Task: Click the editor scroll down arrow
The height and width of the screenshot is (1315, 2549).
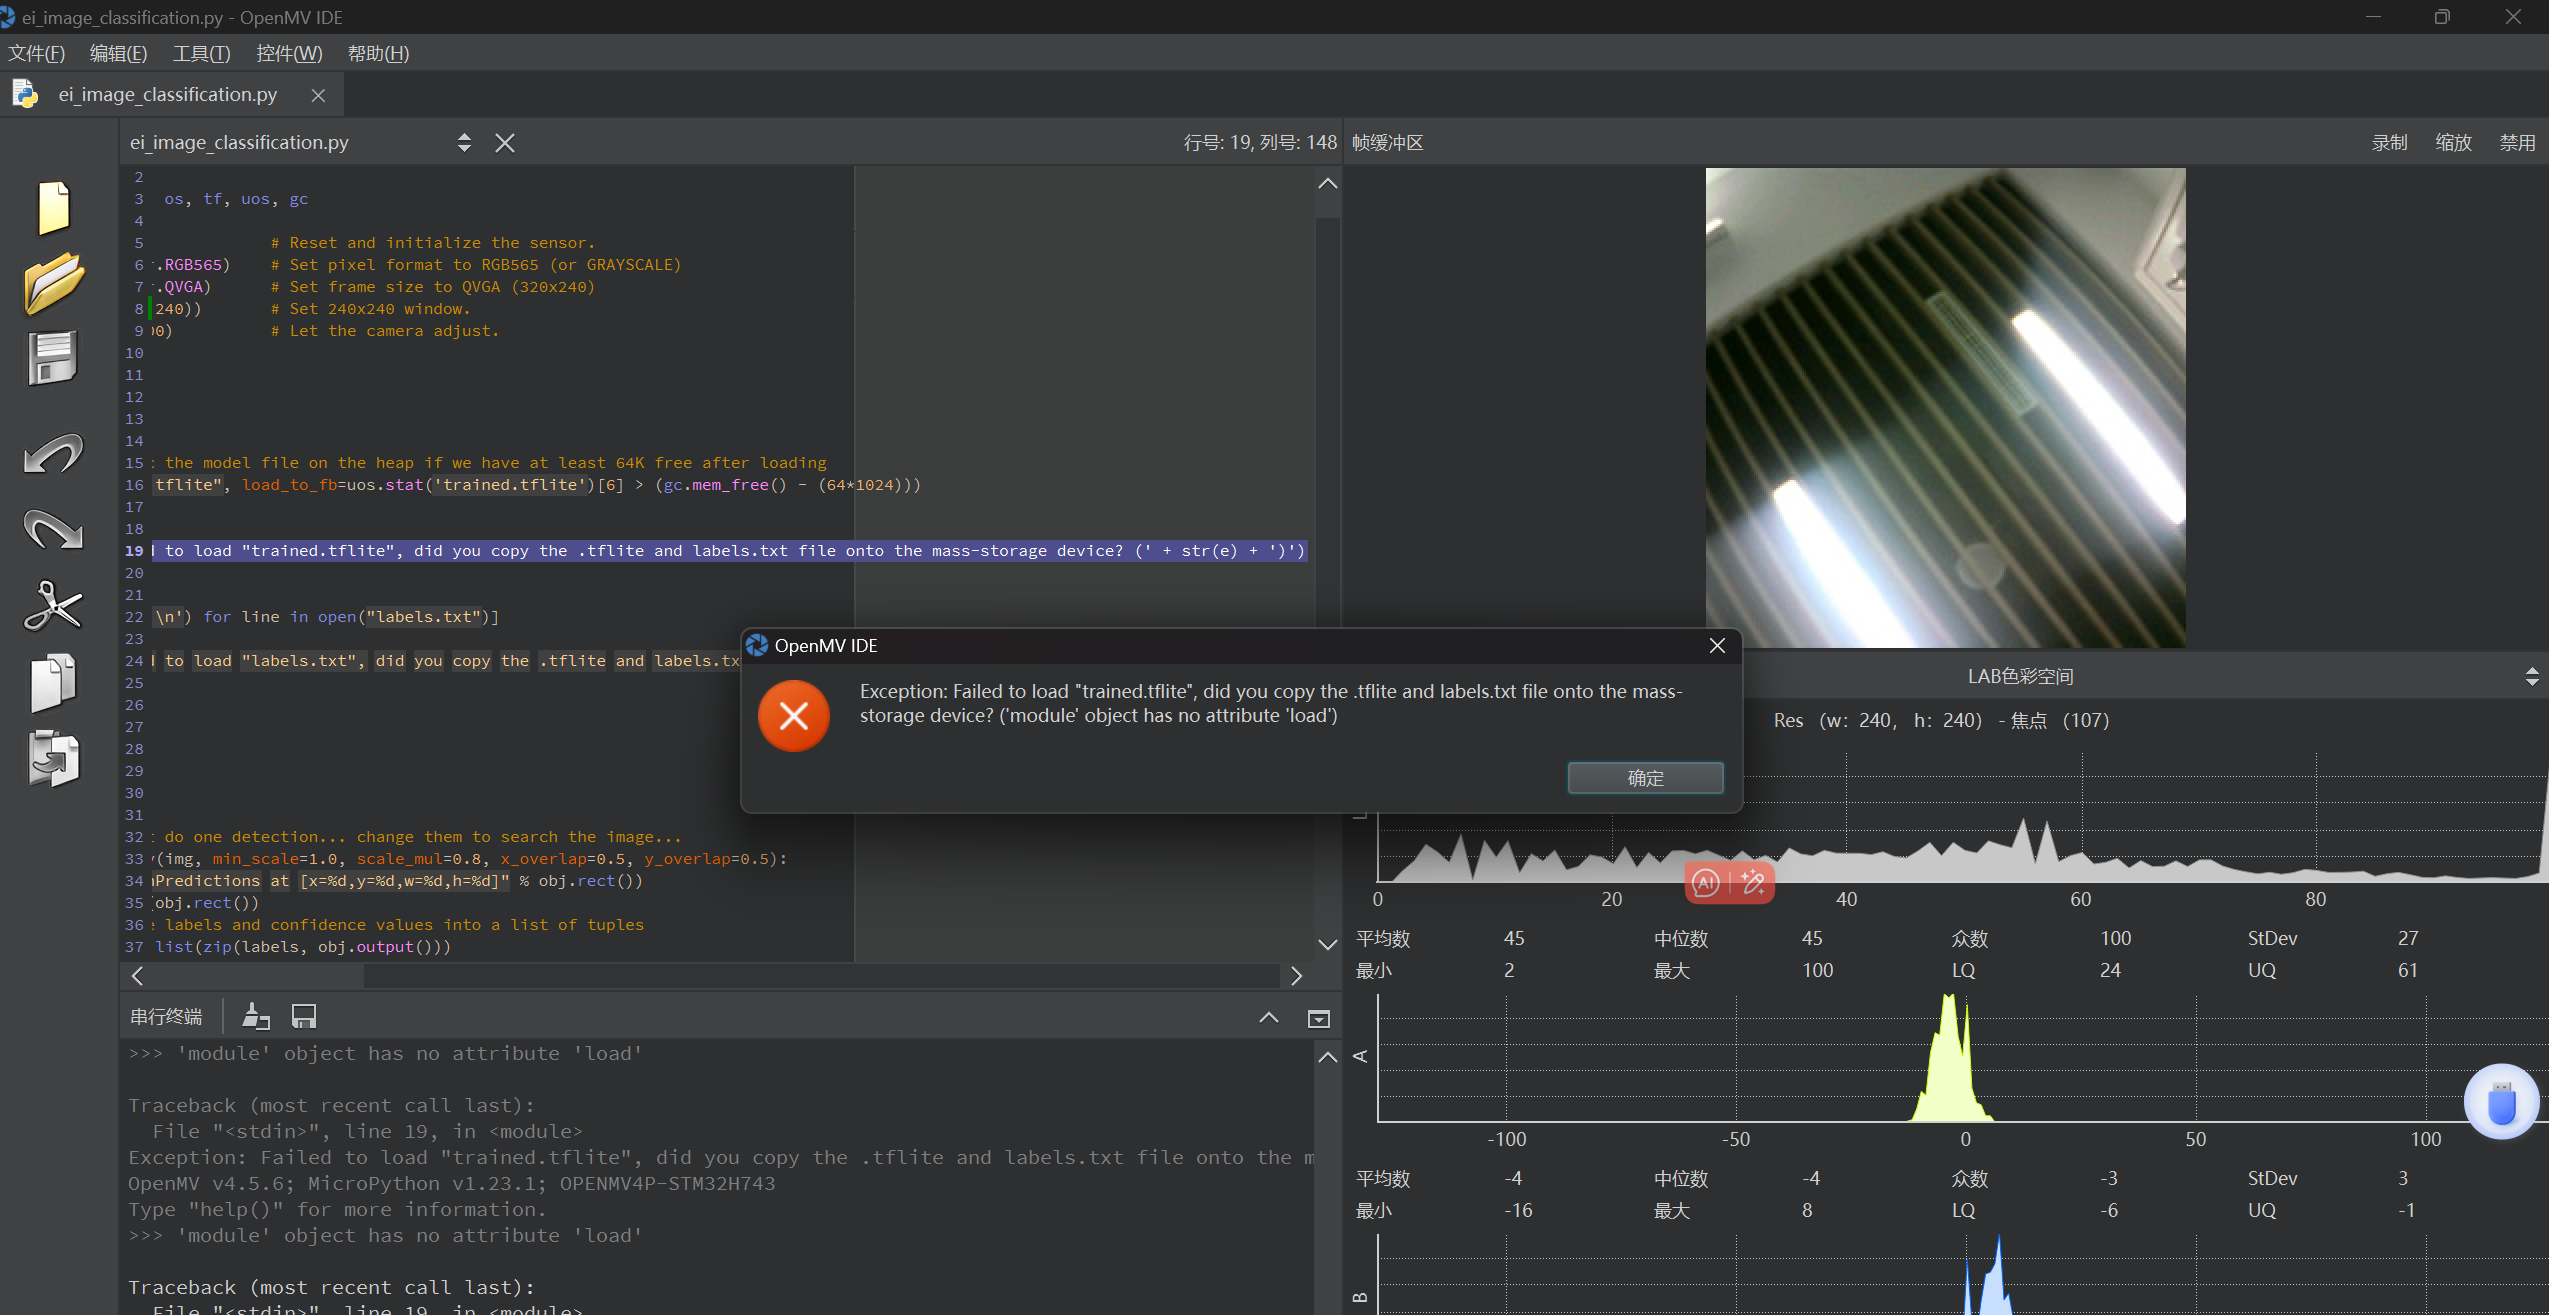Action: click(x=1328, y=945)
